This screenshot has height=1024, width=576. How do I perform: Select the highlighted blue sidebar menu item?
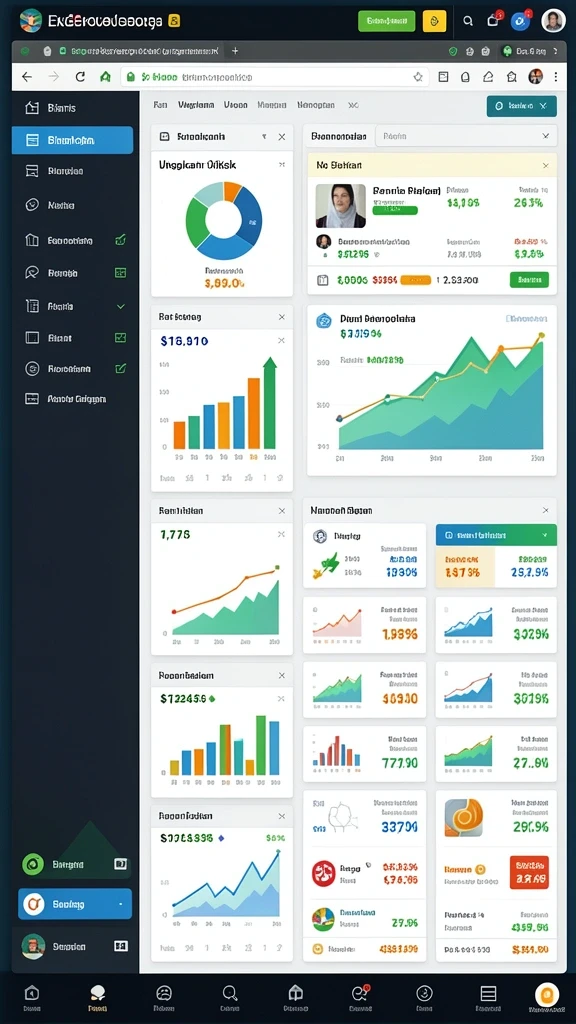[72, 140]
